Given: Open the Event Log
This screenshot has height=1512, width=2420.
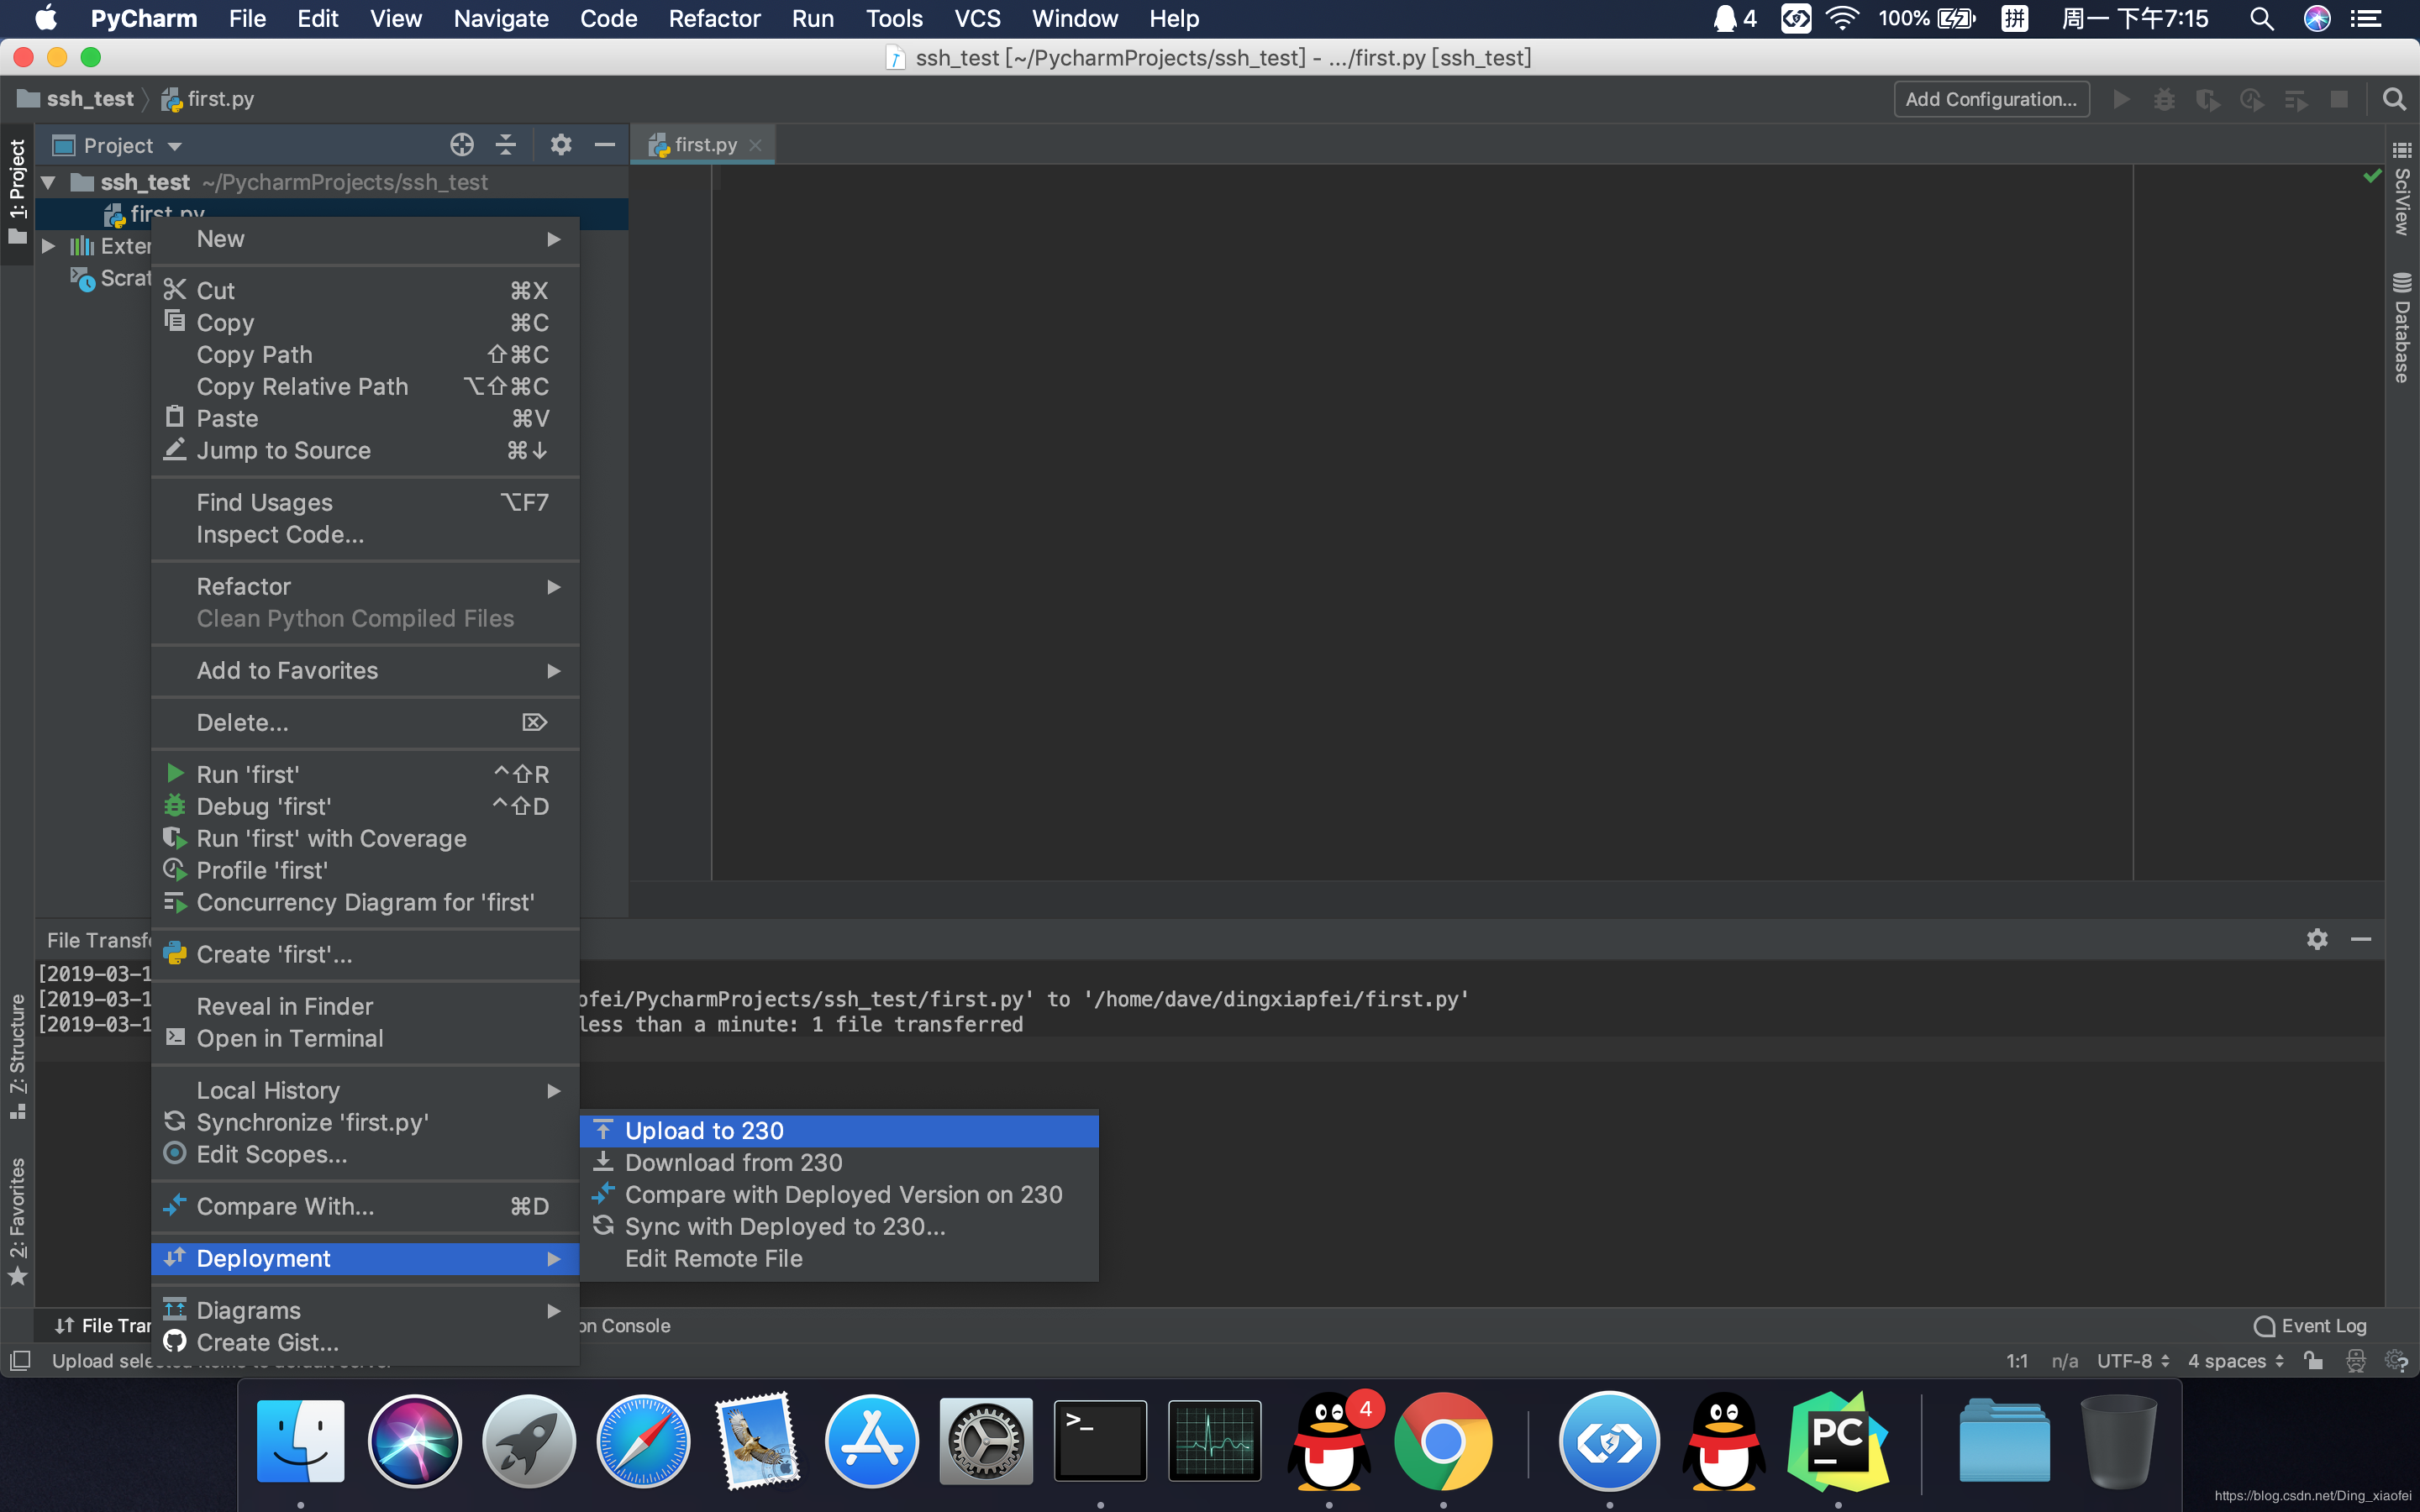Looking at the screenshot, I should (2310, 1325).
